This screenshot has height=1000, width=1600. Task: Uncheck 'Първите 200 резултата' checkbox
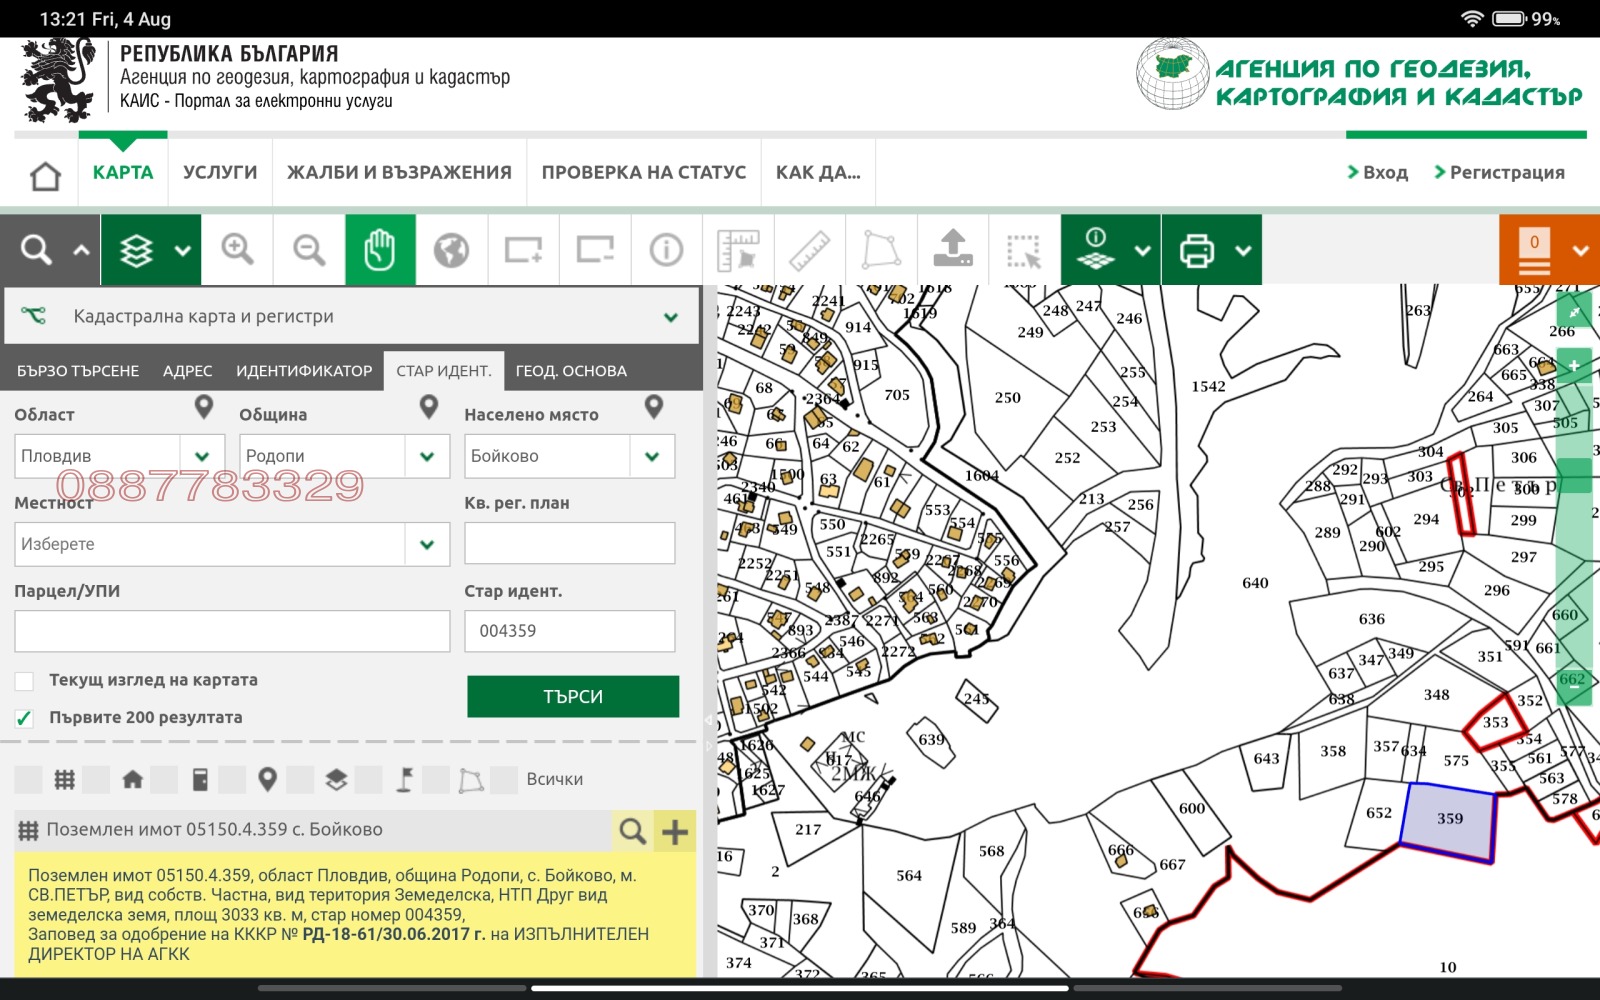25,718
